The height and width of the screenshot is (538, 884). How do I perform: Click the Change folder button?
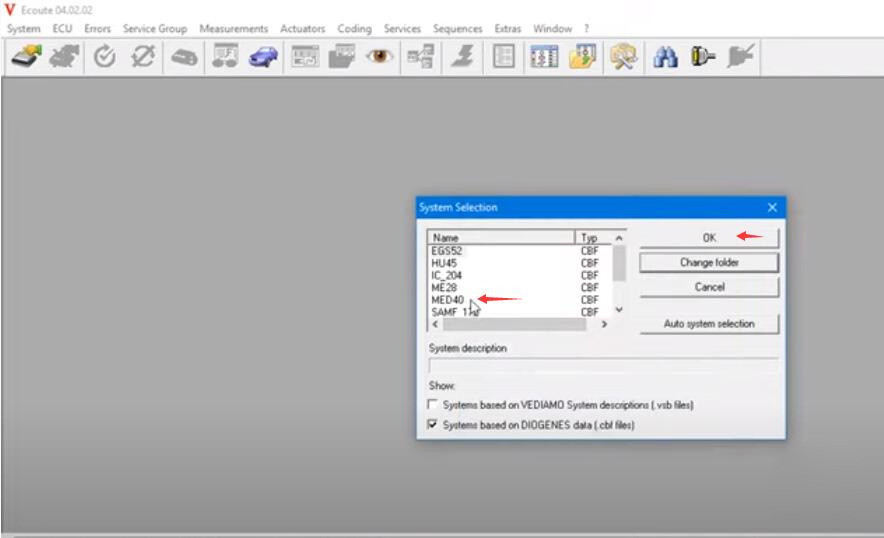(x=709, y=263)
